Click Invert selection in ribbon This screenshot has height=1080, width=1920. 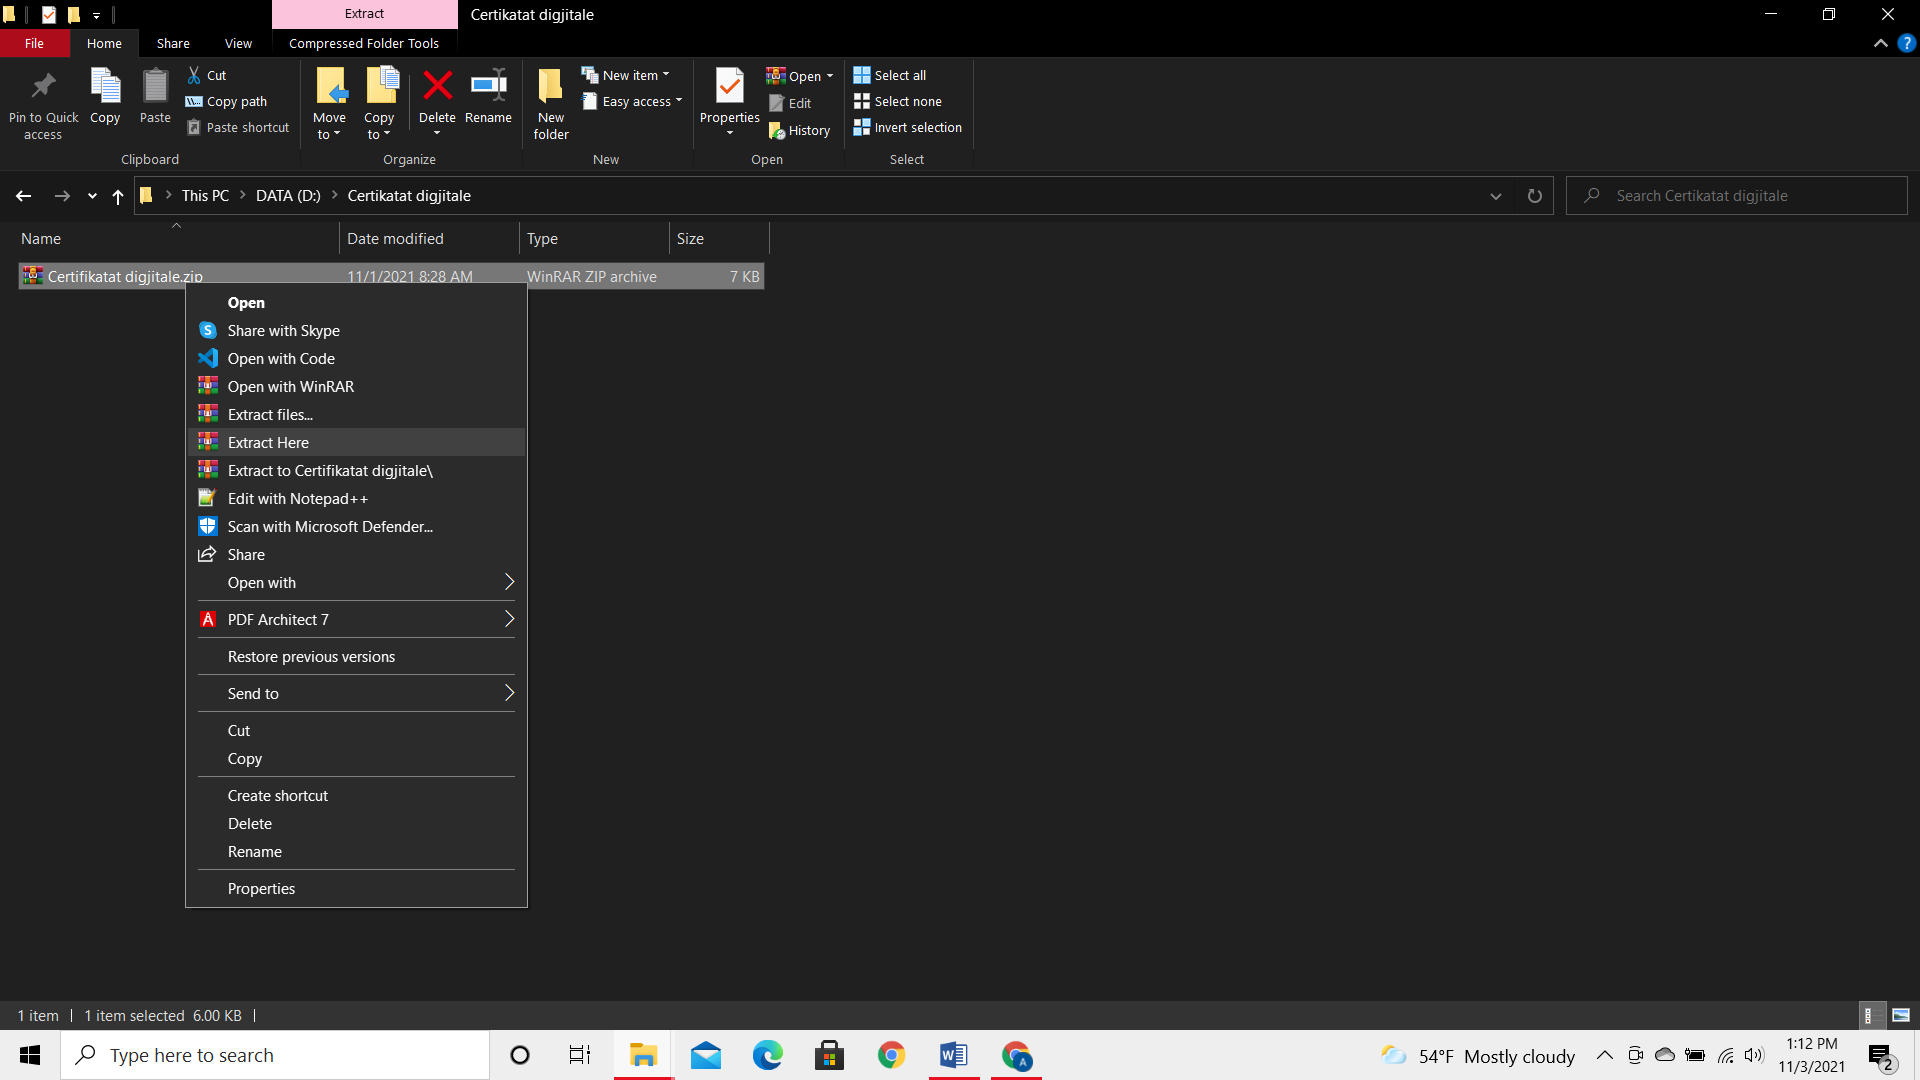908,127
